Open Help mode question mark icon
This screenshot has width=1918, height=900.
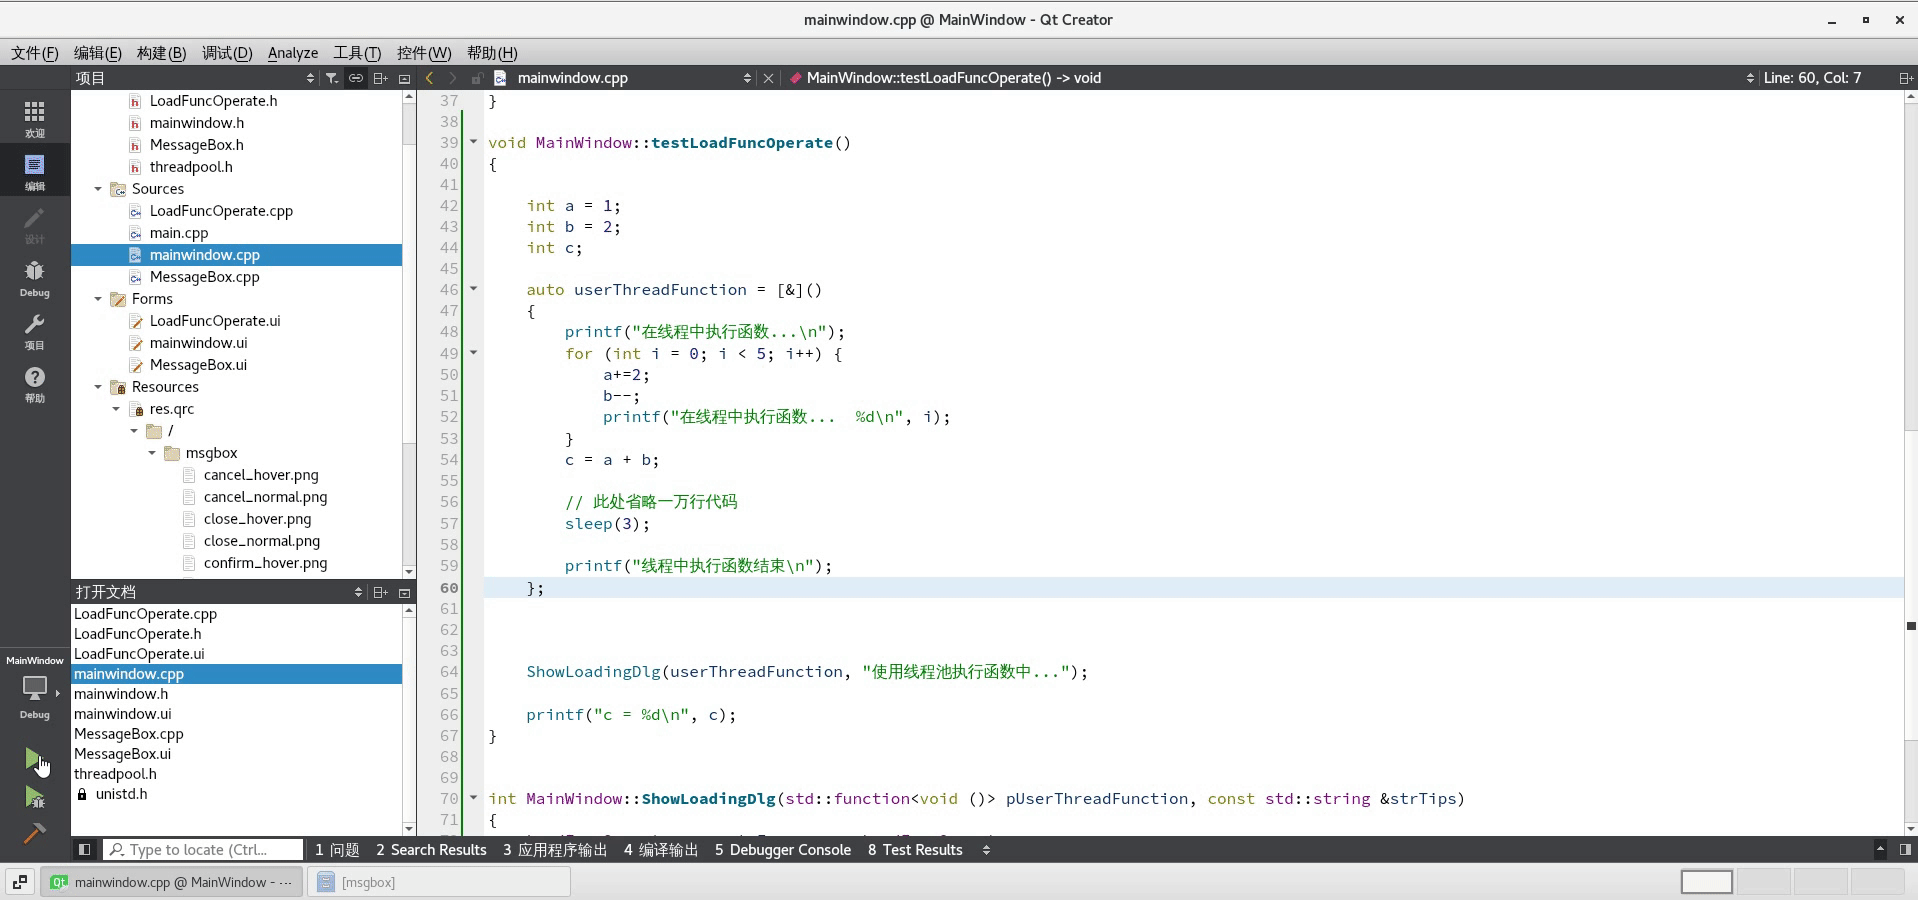click(x=34, y=384)
